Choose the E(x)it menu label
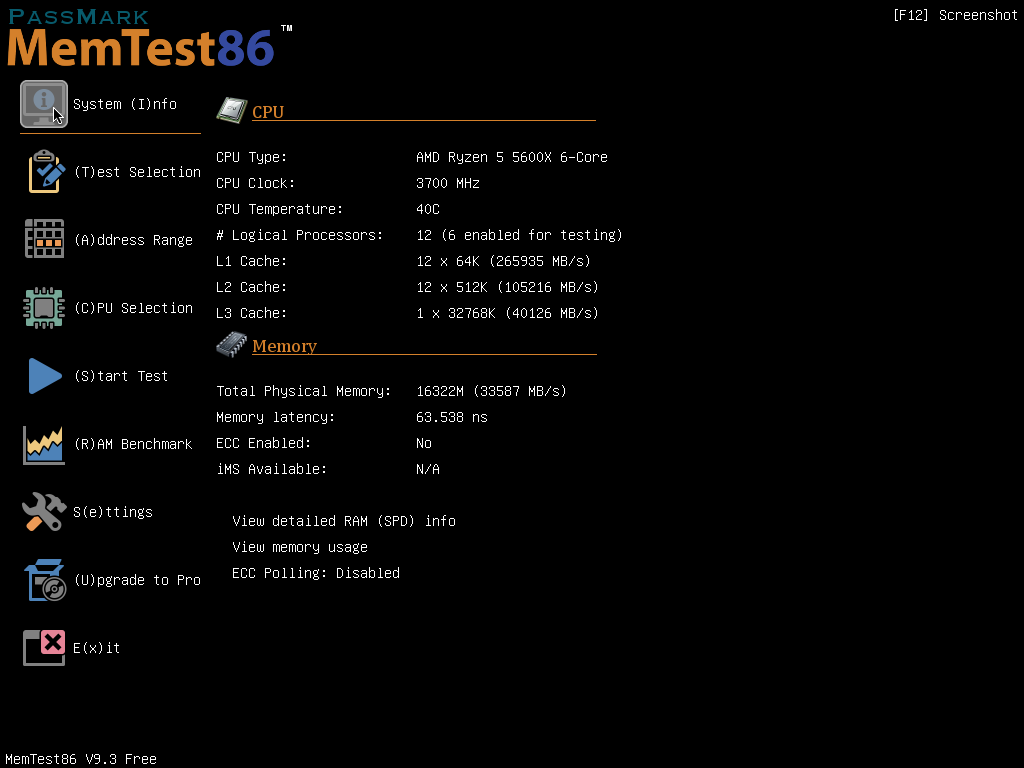The image size is (1024, 768). click(x=97, y=648)
